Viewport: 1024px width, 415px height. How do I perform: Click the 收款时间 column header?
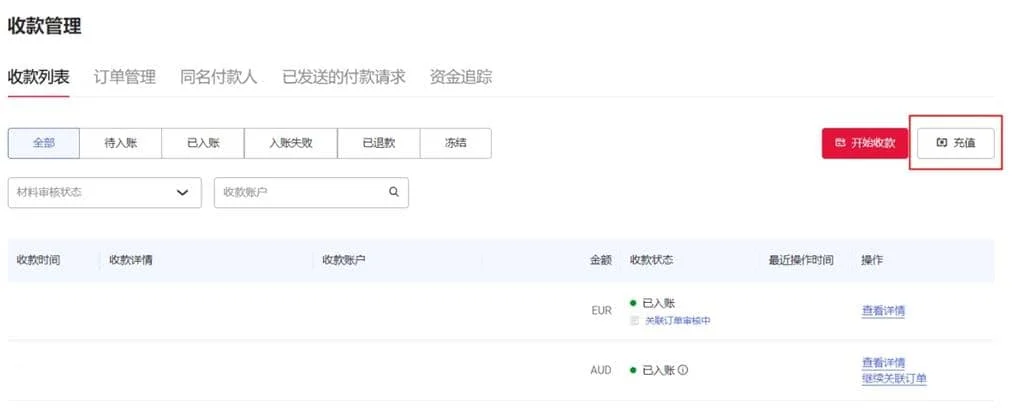point(39,260)
